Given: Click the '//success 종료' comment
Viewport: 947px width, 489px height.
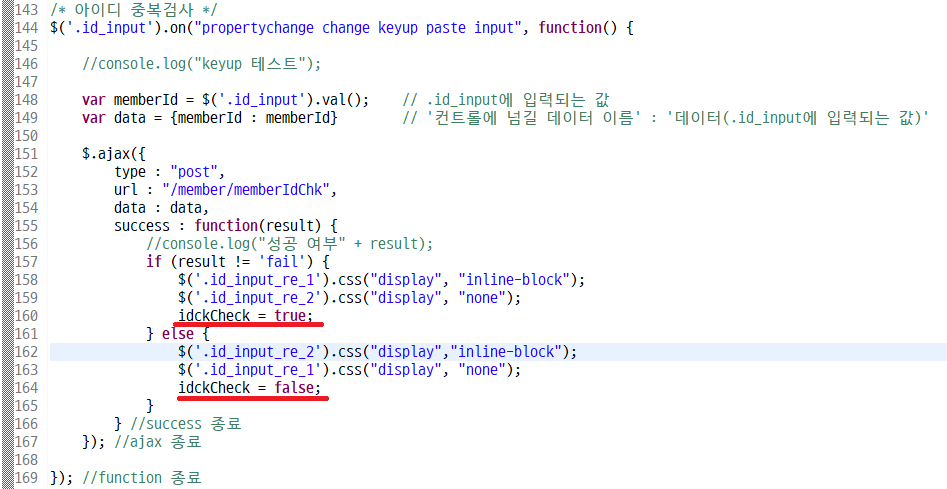Looking at the screenshot, I should (x=186, y=424).
